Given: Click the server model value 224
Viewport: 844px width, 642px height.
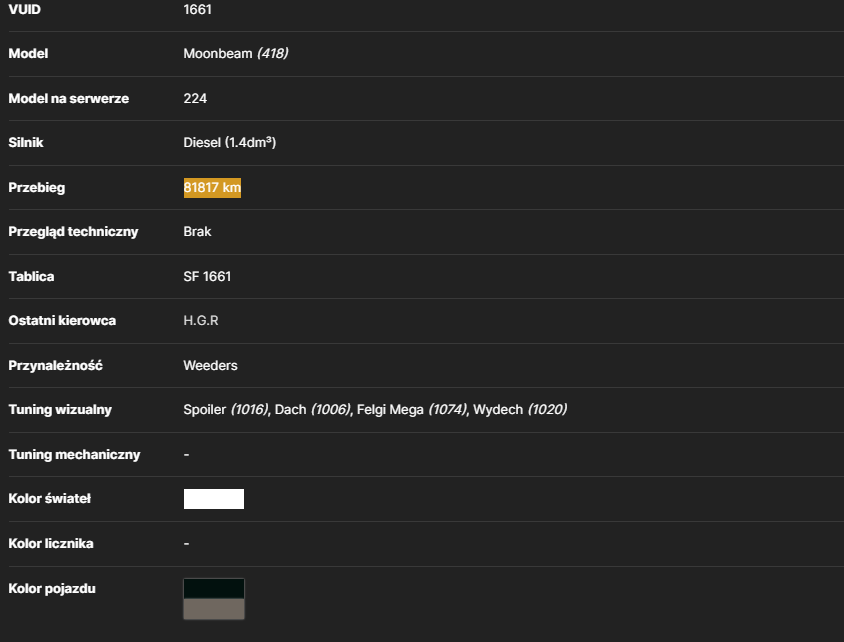Looking at the screenshot, I should tap(195, 98).
